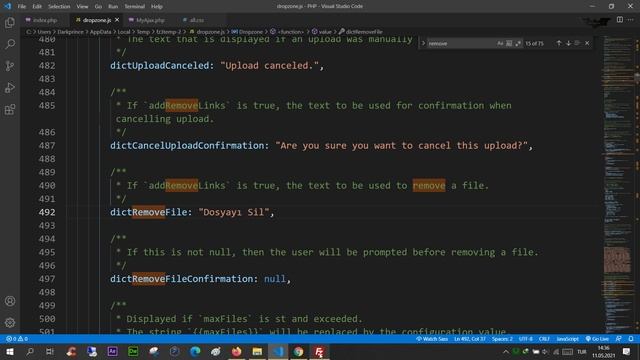This screenshot has width=640, height=360.
Task: Open the View menu
Action: pyautogui.click(x=82, y=7)
